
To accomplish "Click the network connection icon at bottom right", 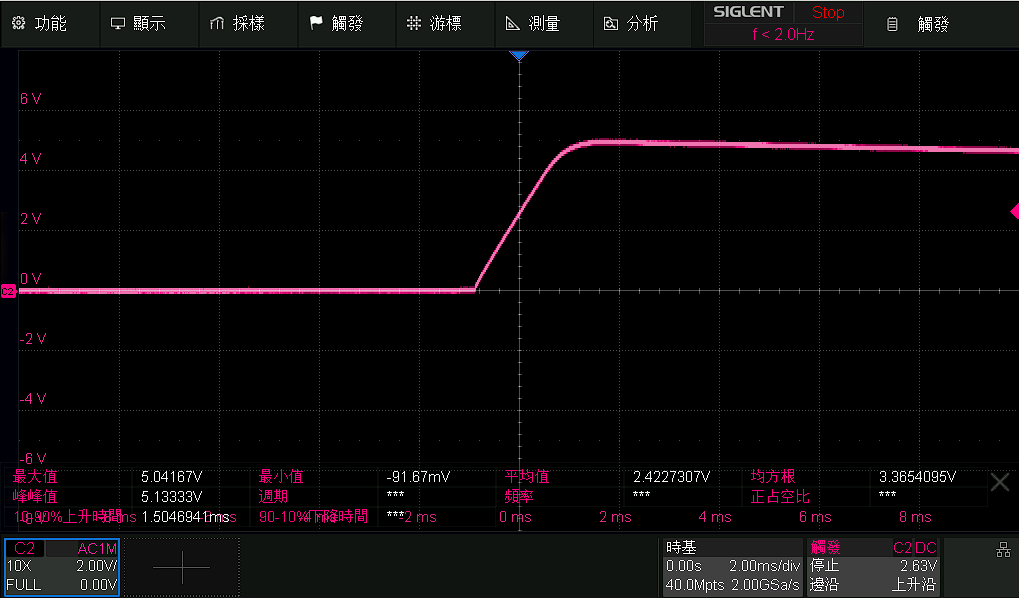I will [1003, 550].
